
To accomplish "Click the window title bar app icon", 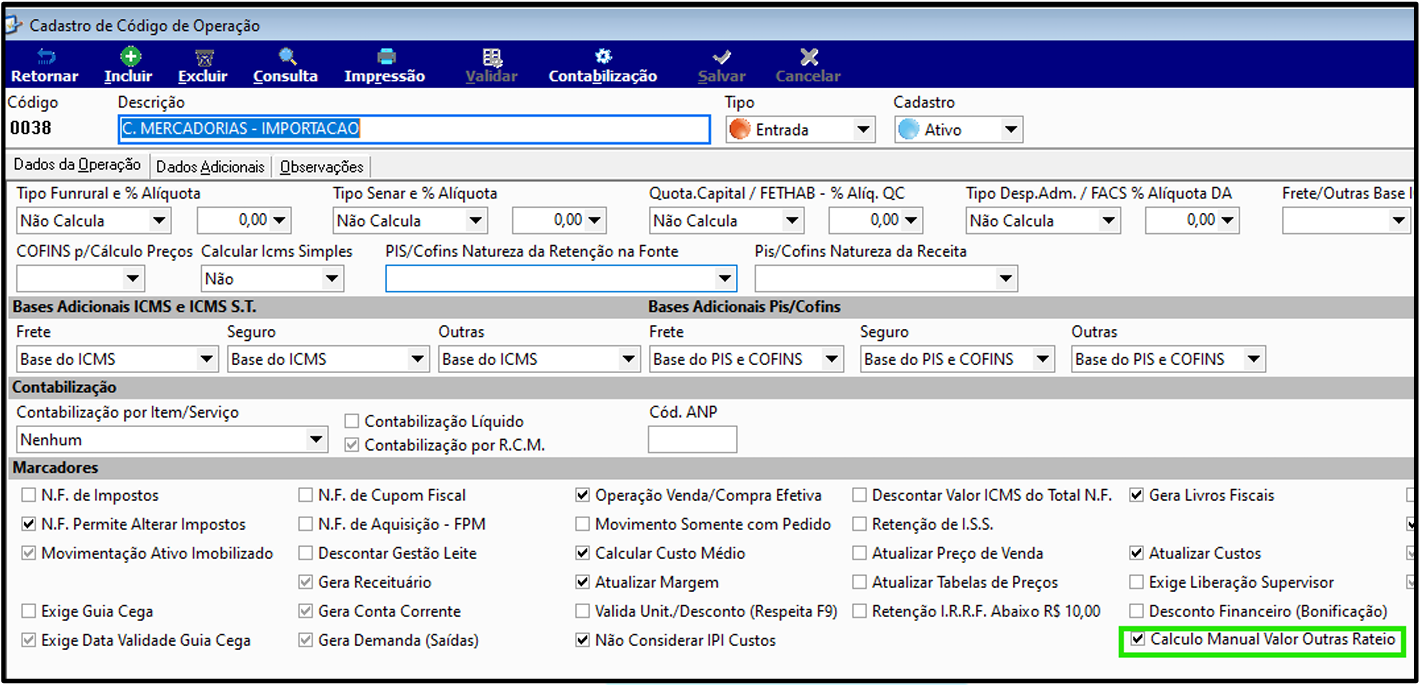I will coord(14,25).
